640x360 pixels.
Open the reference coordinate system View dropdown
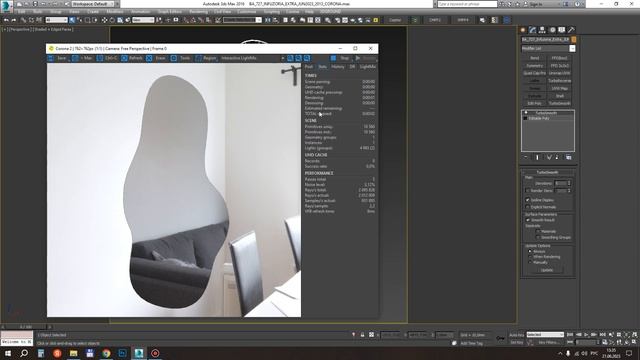point(143,20)
